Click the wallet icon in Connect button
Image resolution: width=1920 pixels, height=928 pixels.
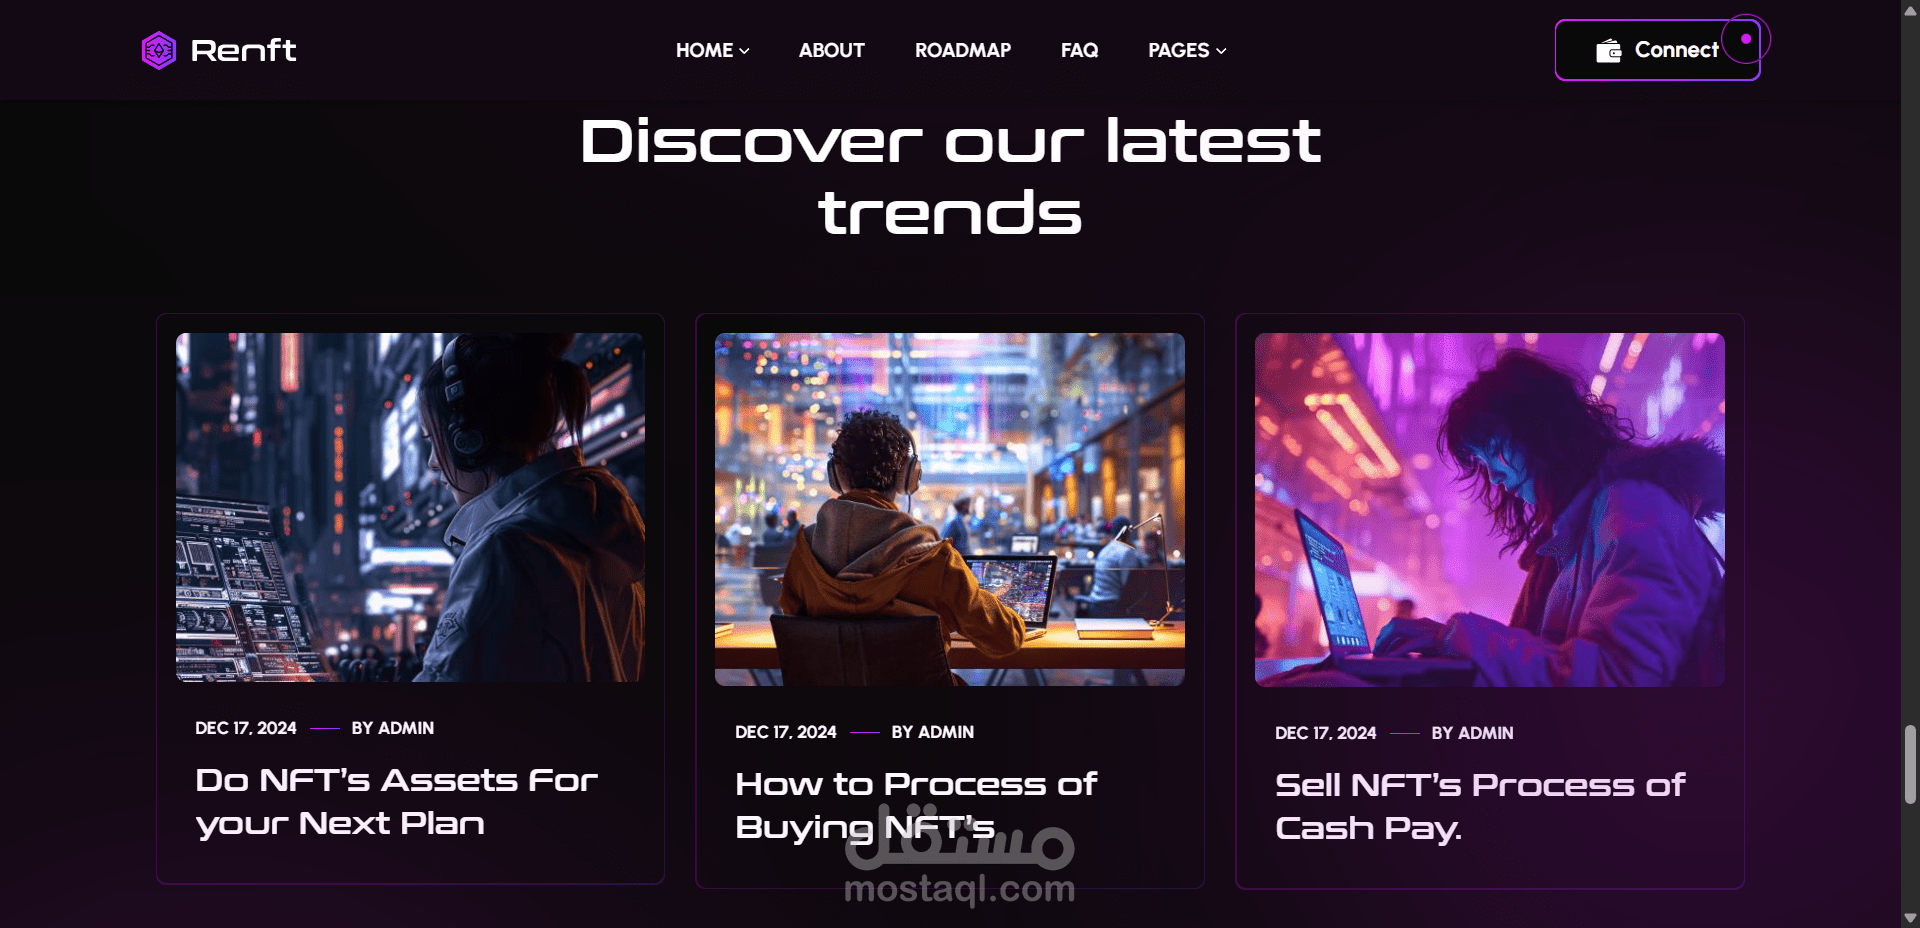click(1608, 50)
